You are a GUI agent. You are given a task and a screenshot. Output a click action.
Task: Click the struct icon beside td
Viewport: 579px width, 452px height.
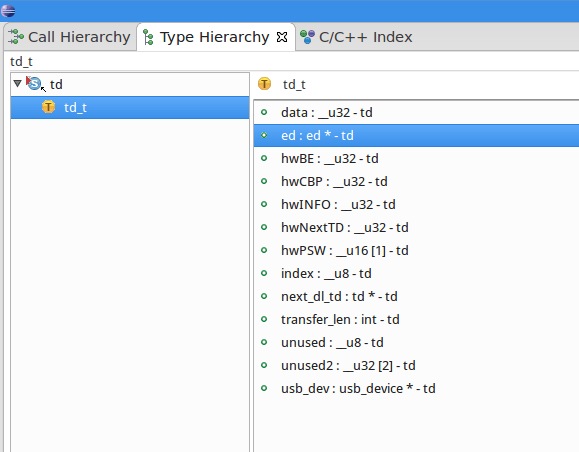(x=34, y=83)
